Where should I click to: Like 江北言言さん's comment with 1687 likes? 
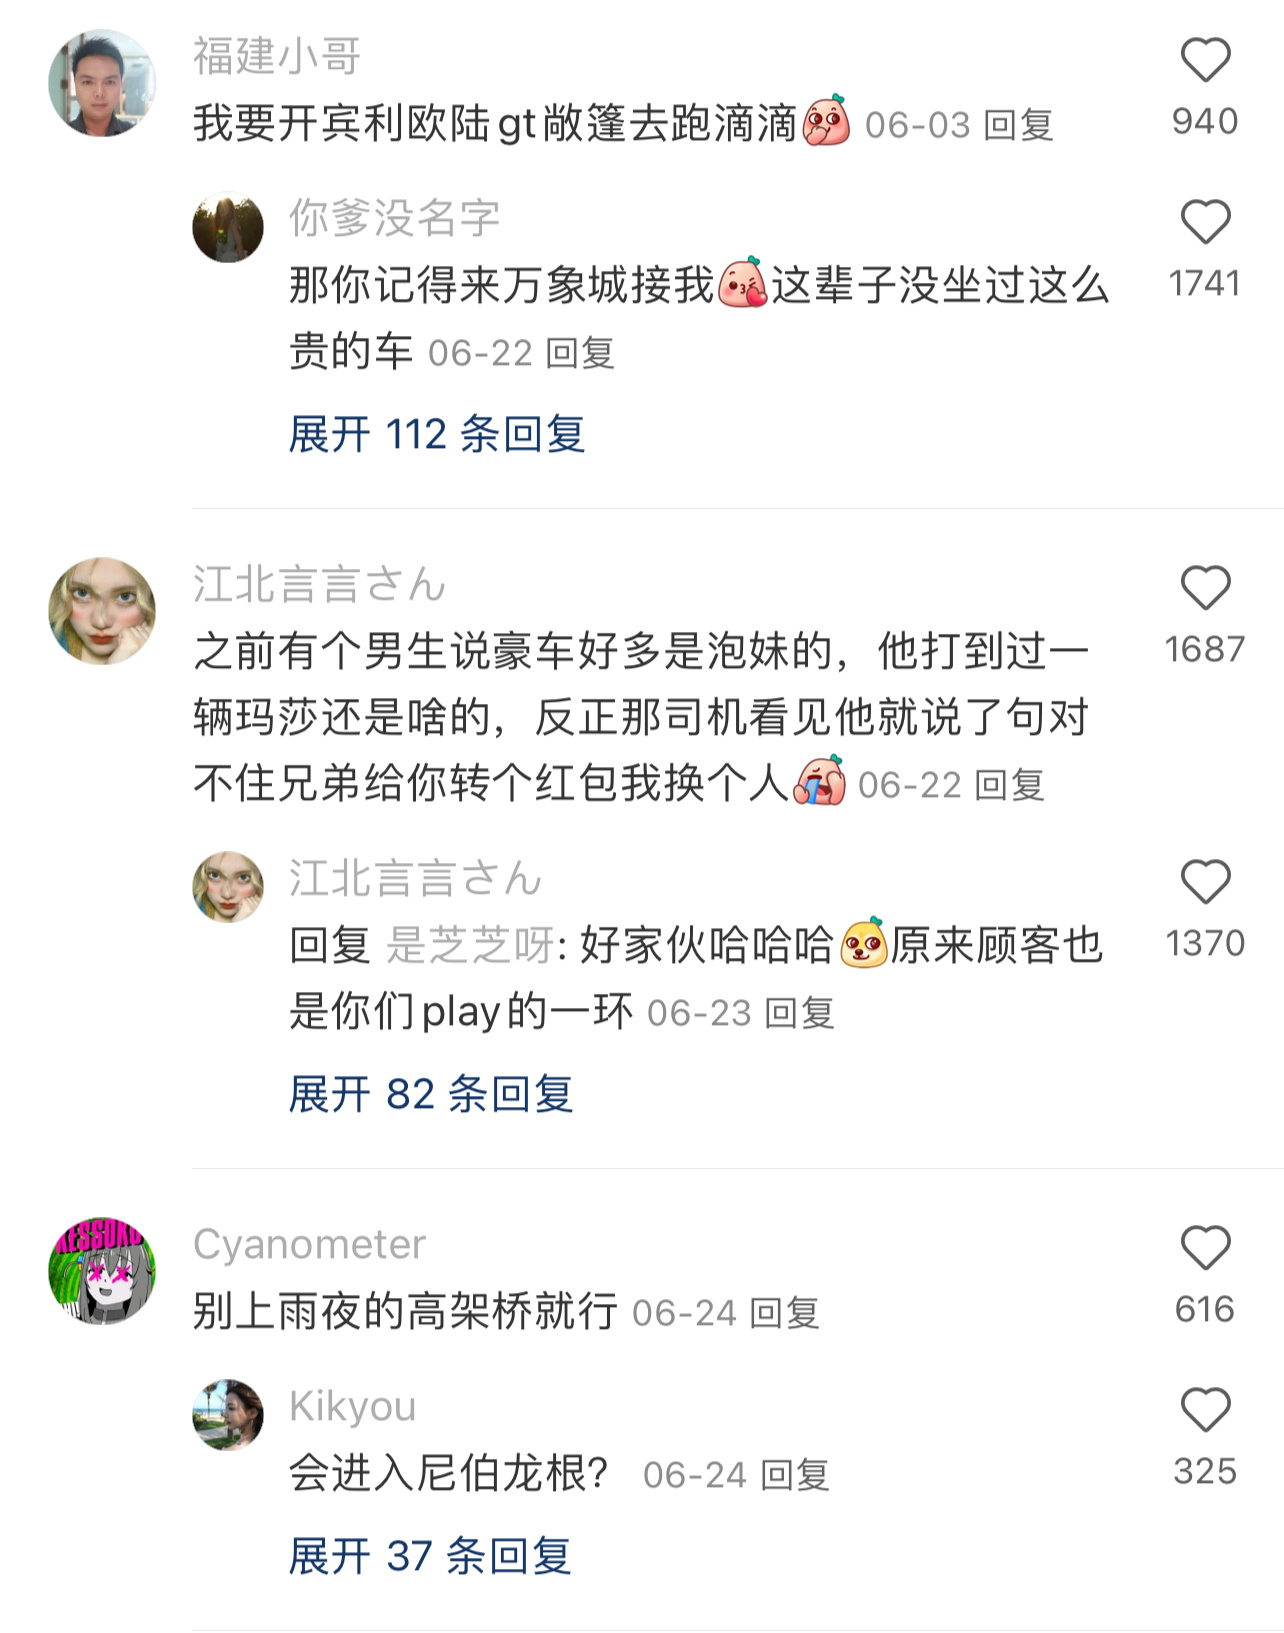click(x=1205, y=588)
